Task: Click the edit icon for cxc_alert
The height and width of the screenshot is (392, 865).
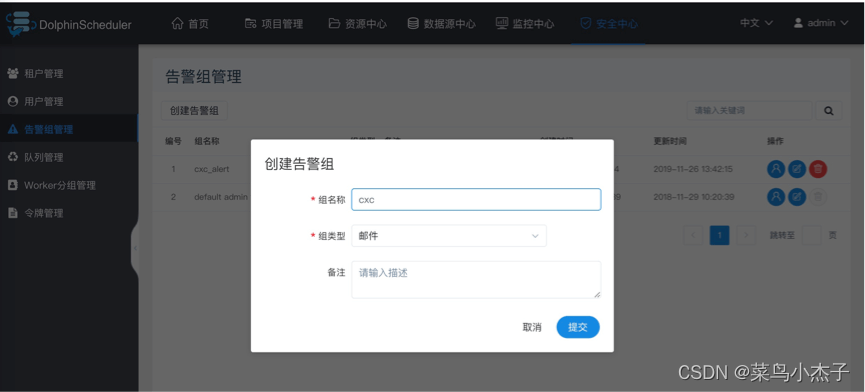Action: click(797, 169)
